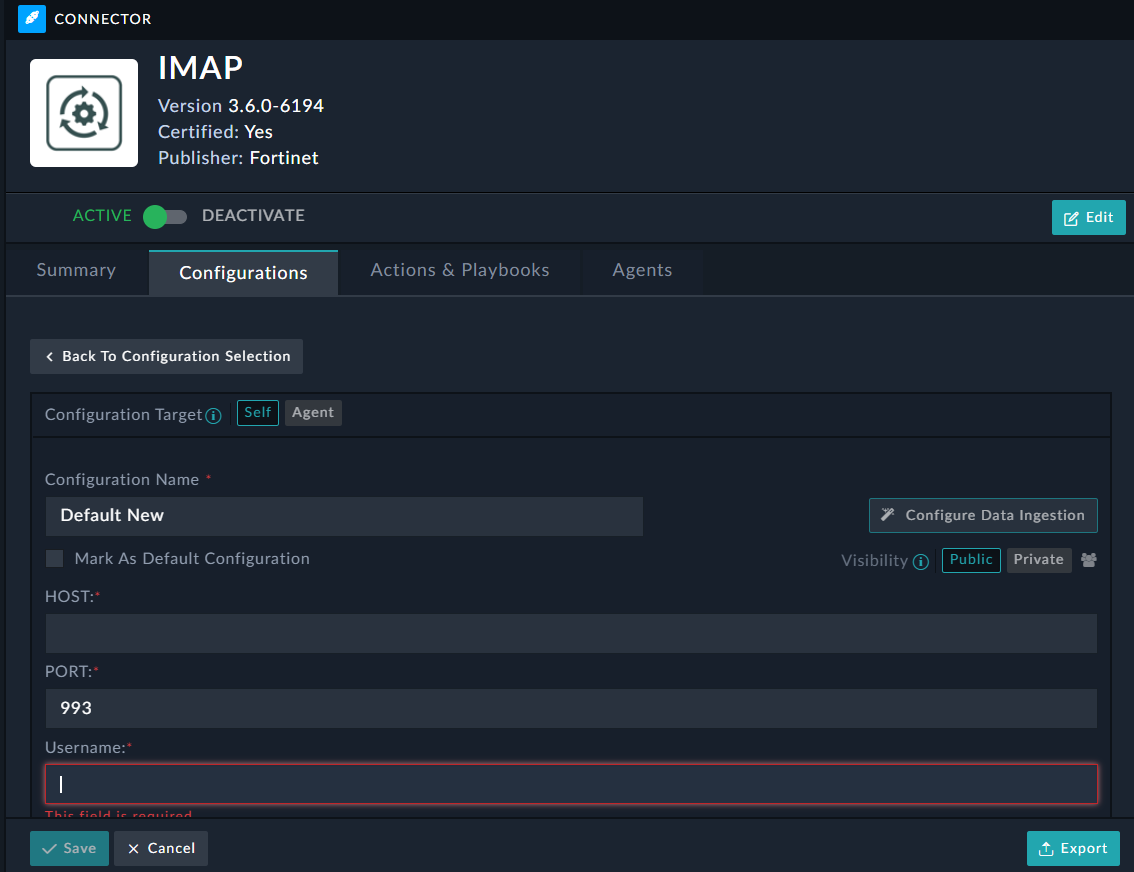Screen dimensions: 1134x872
Task: Open the Actions & Playbooks tab
Action: coord(459,269)
